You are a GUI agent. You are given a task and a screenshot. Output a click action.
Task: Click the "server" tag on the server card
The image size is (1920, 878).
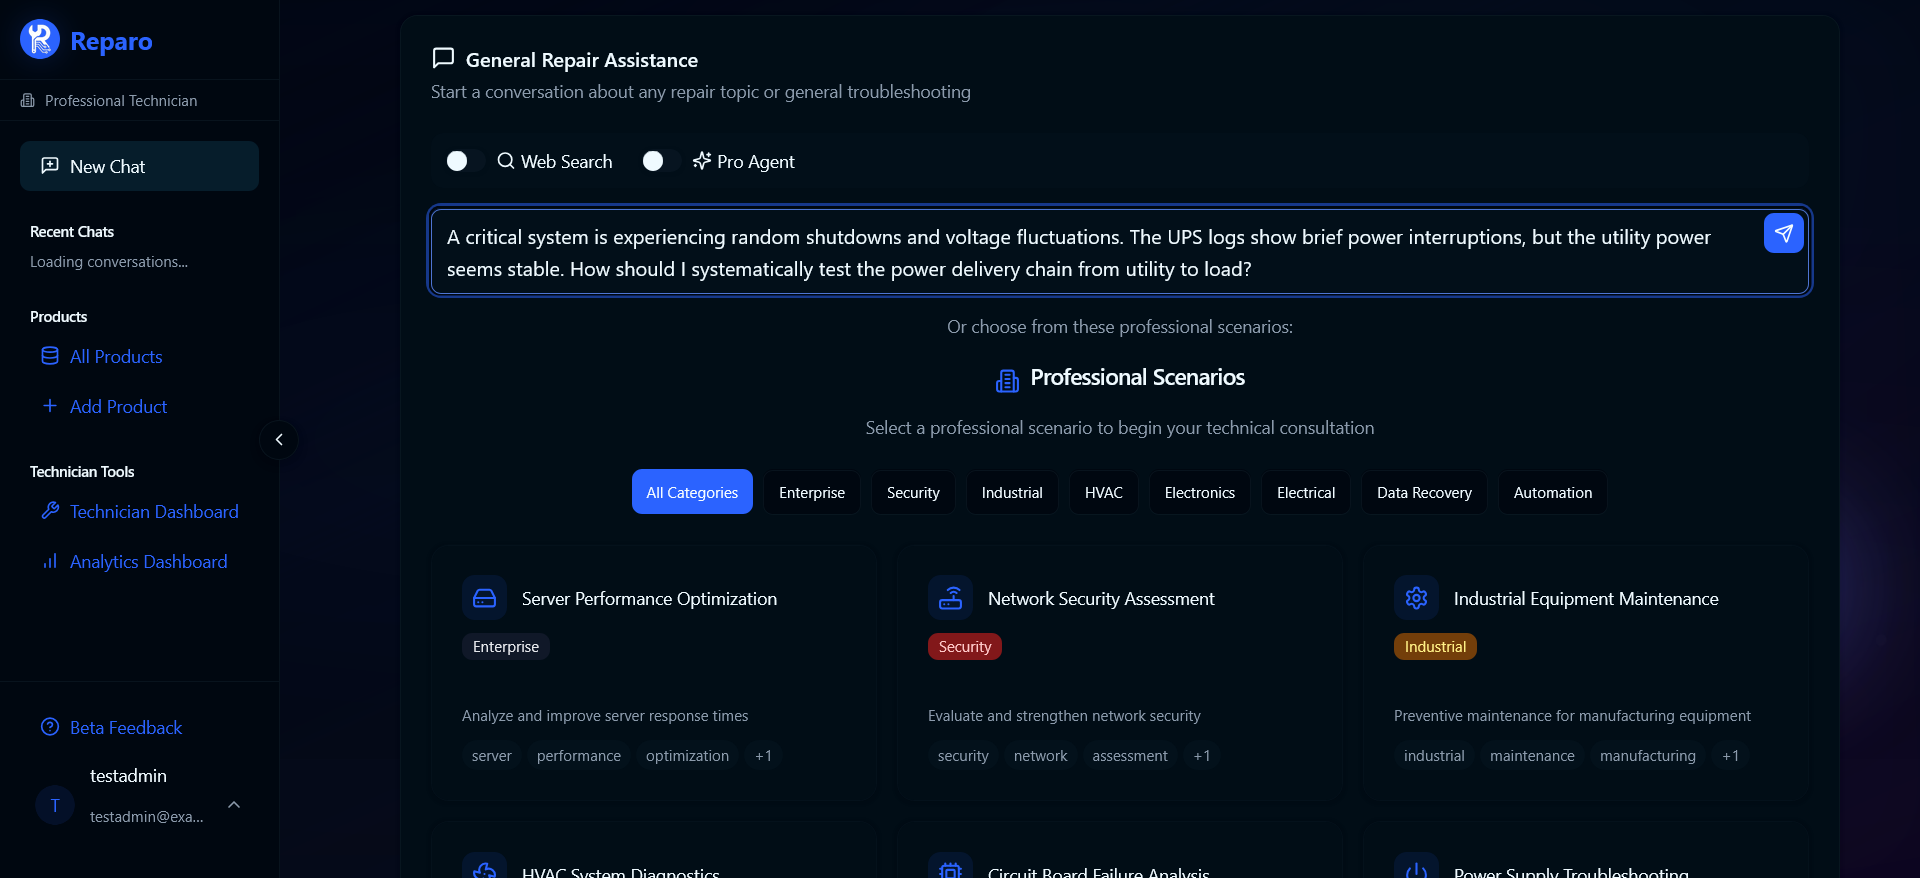tap(492, 756)
